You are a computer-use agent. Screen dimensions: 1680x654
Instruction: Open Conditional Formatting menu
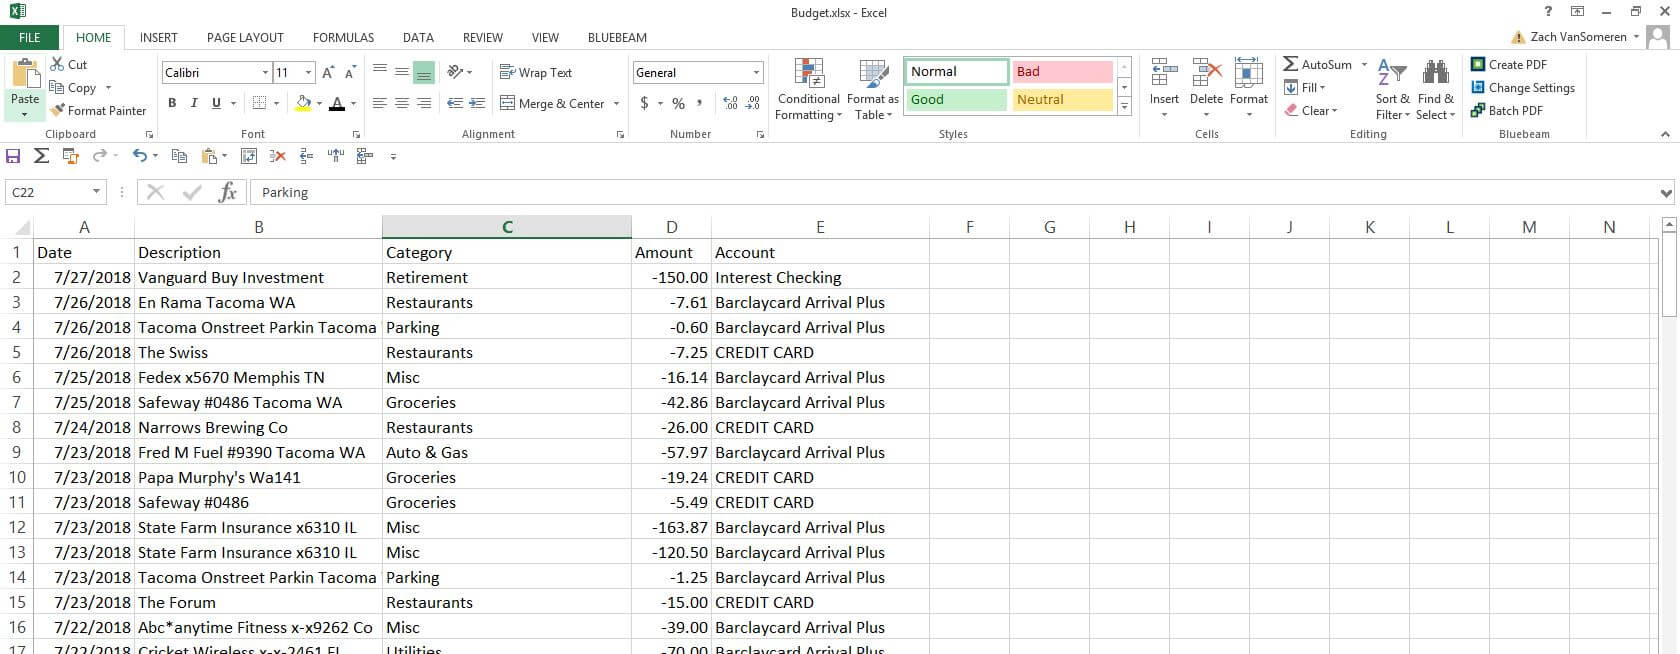808,90
